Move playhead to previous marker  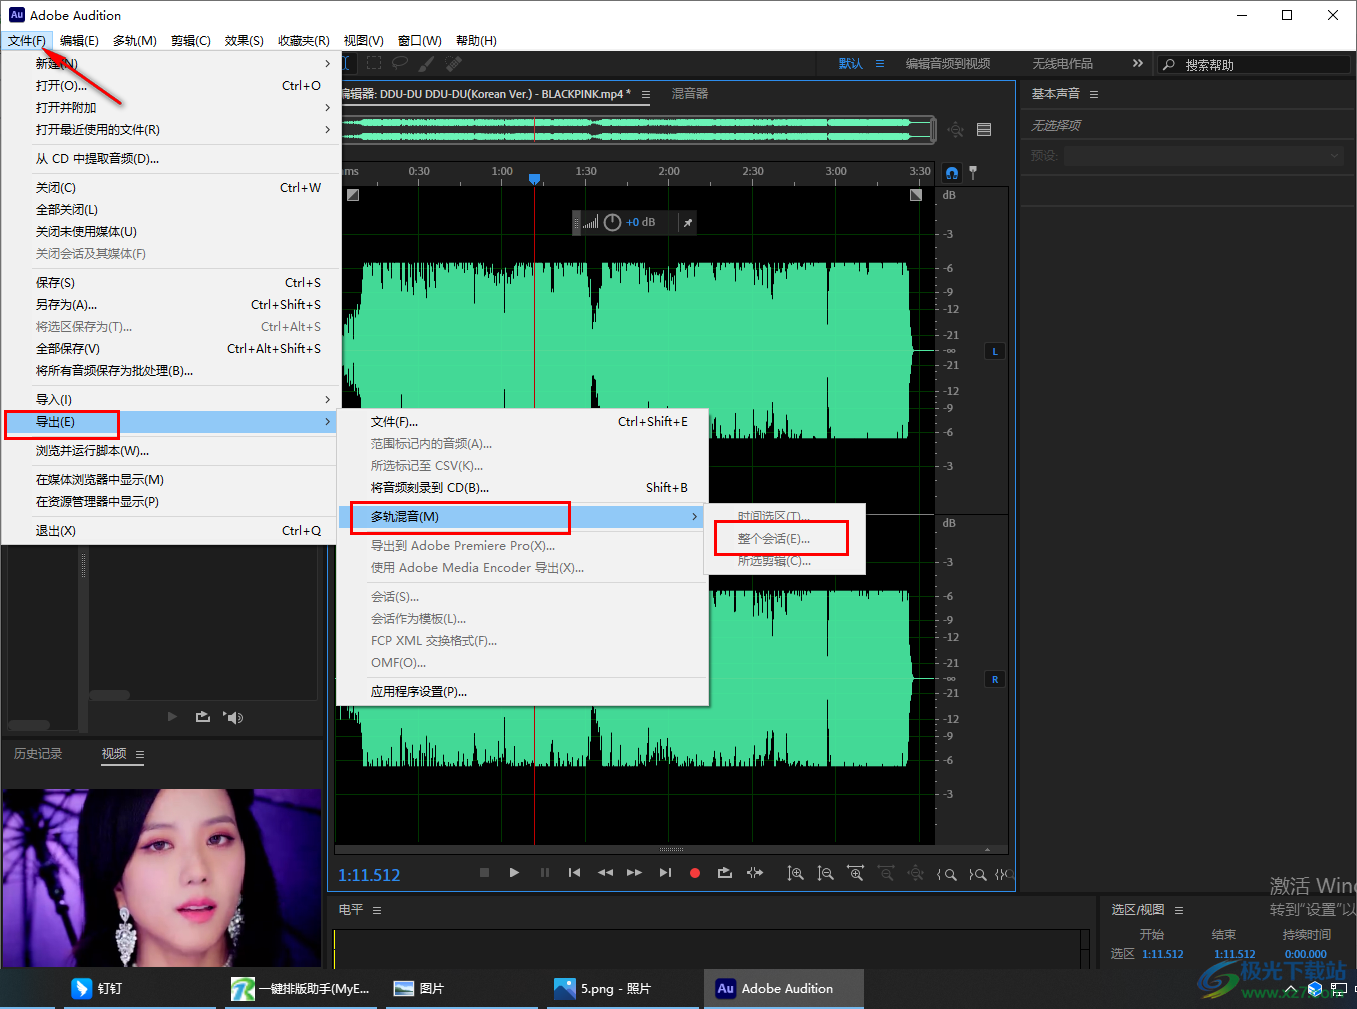(x=574, y=873)
